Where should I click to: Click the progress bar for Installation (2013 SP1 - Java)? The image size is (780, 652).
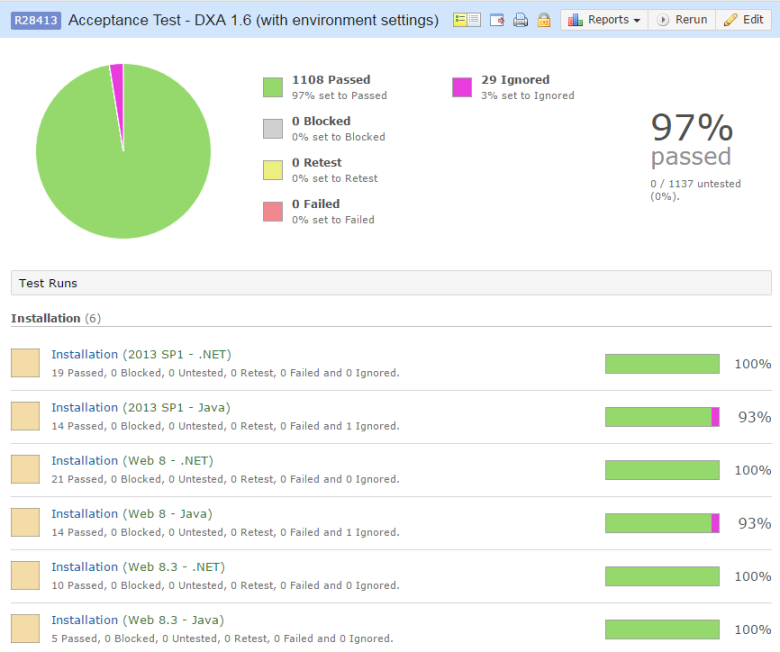[x=662, y=417]
